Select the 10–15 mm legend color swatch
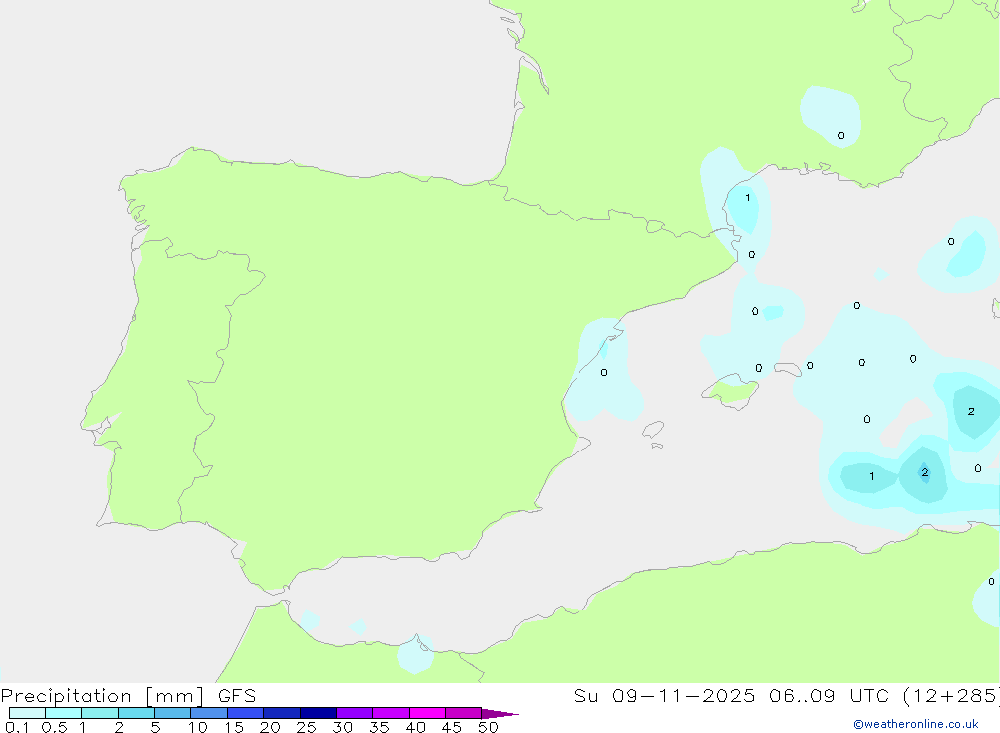1000x733 pixels. (x=209, y=713)
